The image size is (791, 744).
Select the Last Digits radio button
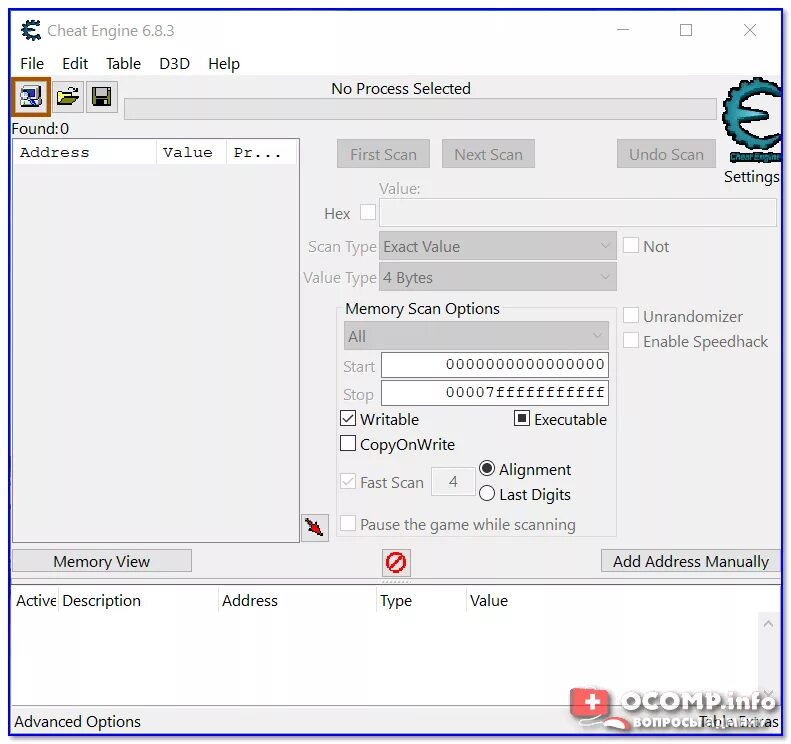click(487, 493)
